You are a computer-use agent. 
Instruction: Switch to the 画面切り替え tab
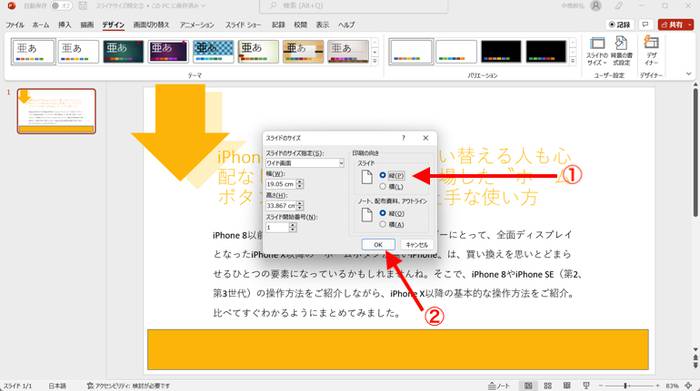(x=151, y=25)
